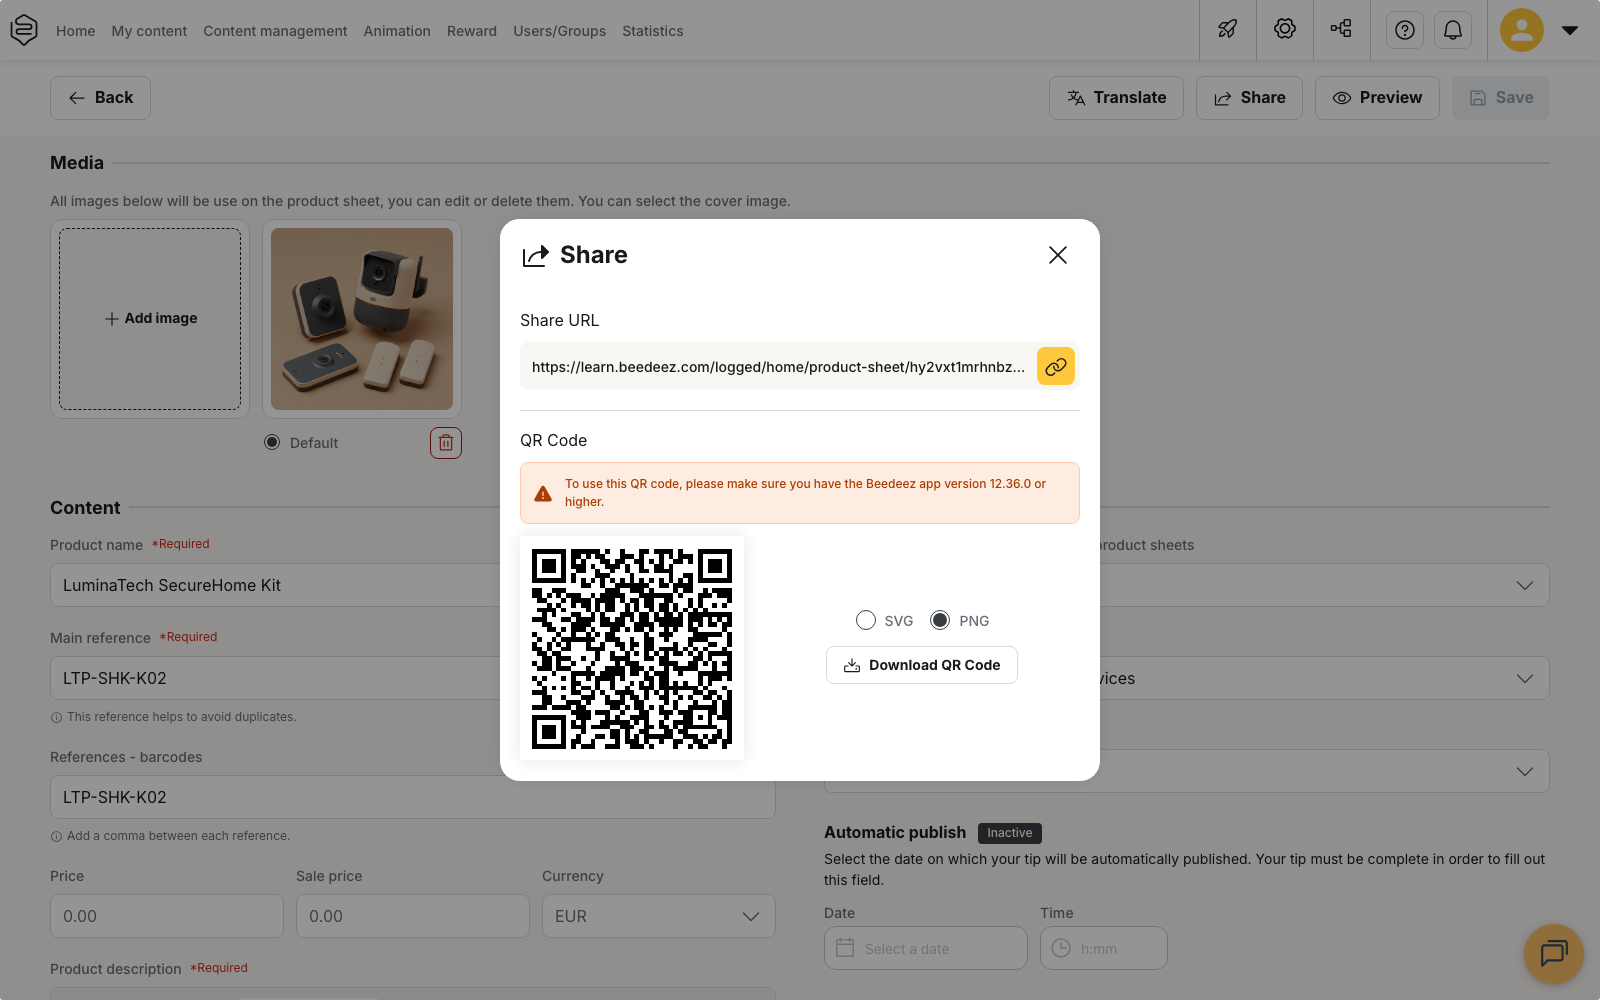1600x1000 pixels.
Task: Open the Statistics menu
Action: click(x=653, y=31)
